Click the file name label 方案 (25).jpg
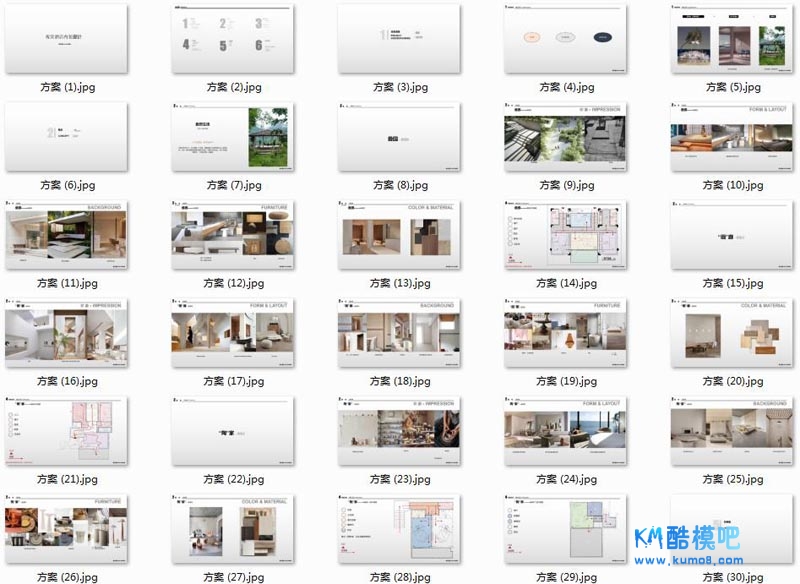 [731, 479]
